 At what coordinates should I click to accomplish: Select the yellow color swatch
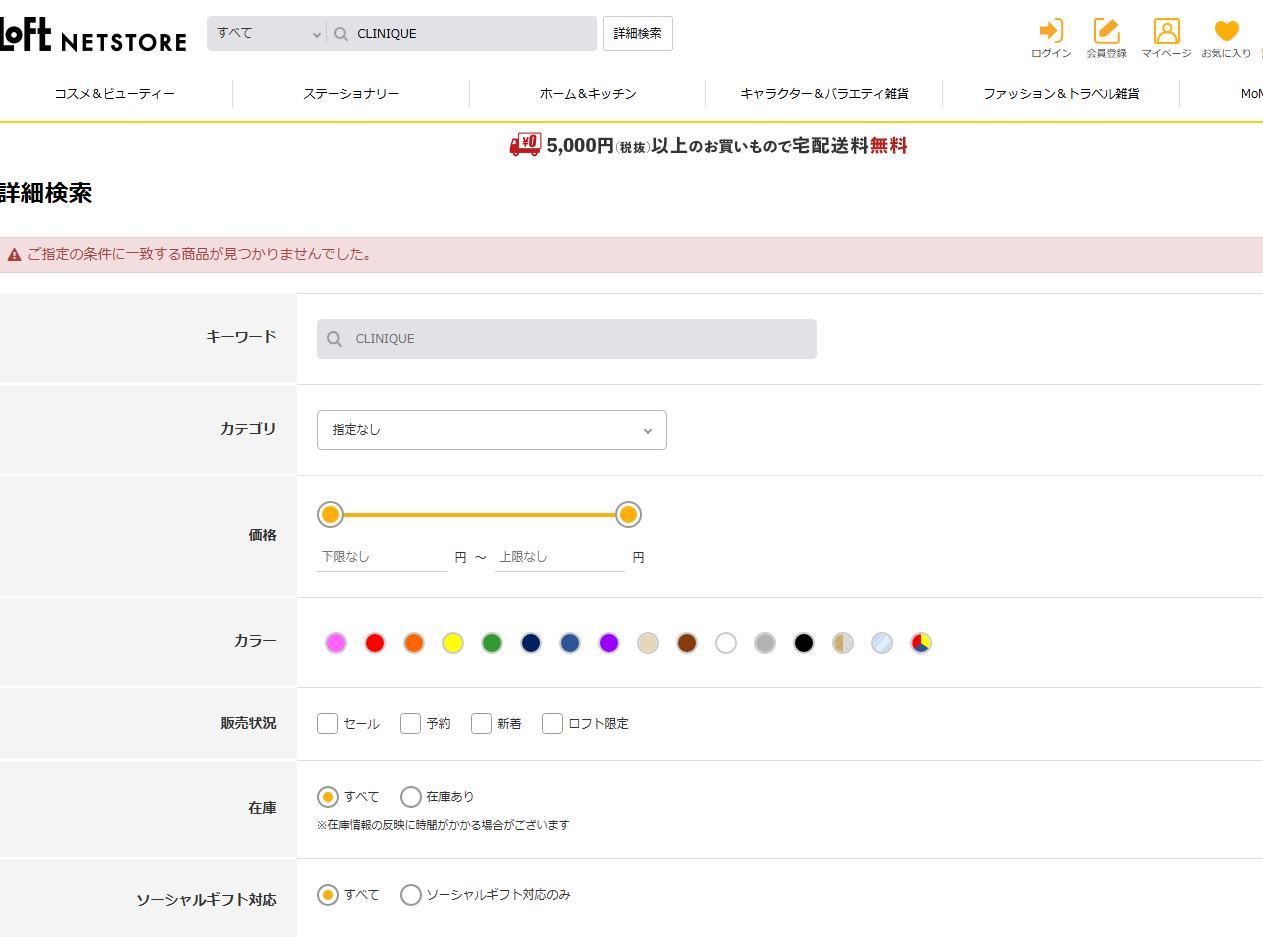453,643
